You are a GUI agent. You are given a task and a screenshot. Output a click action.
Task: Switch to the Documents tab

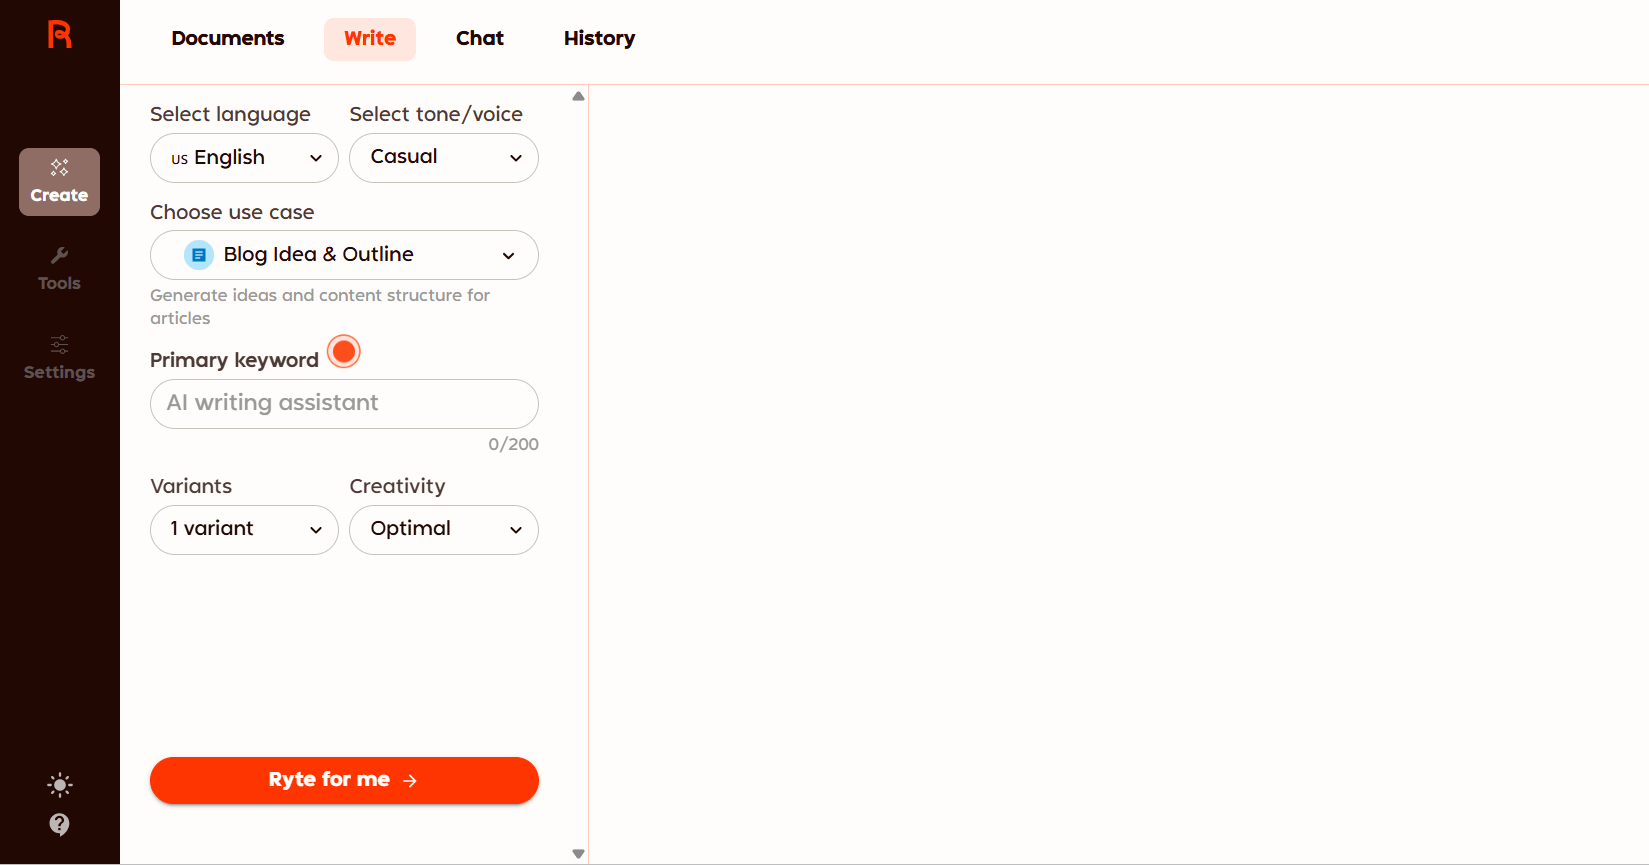[228, 39]
